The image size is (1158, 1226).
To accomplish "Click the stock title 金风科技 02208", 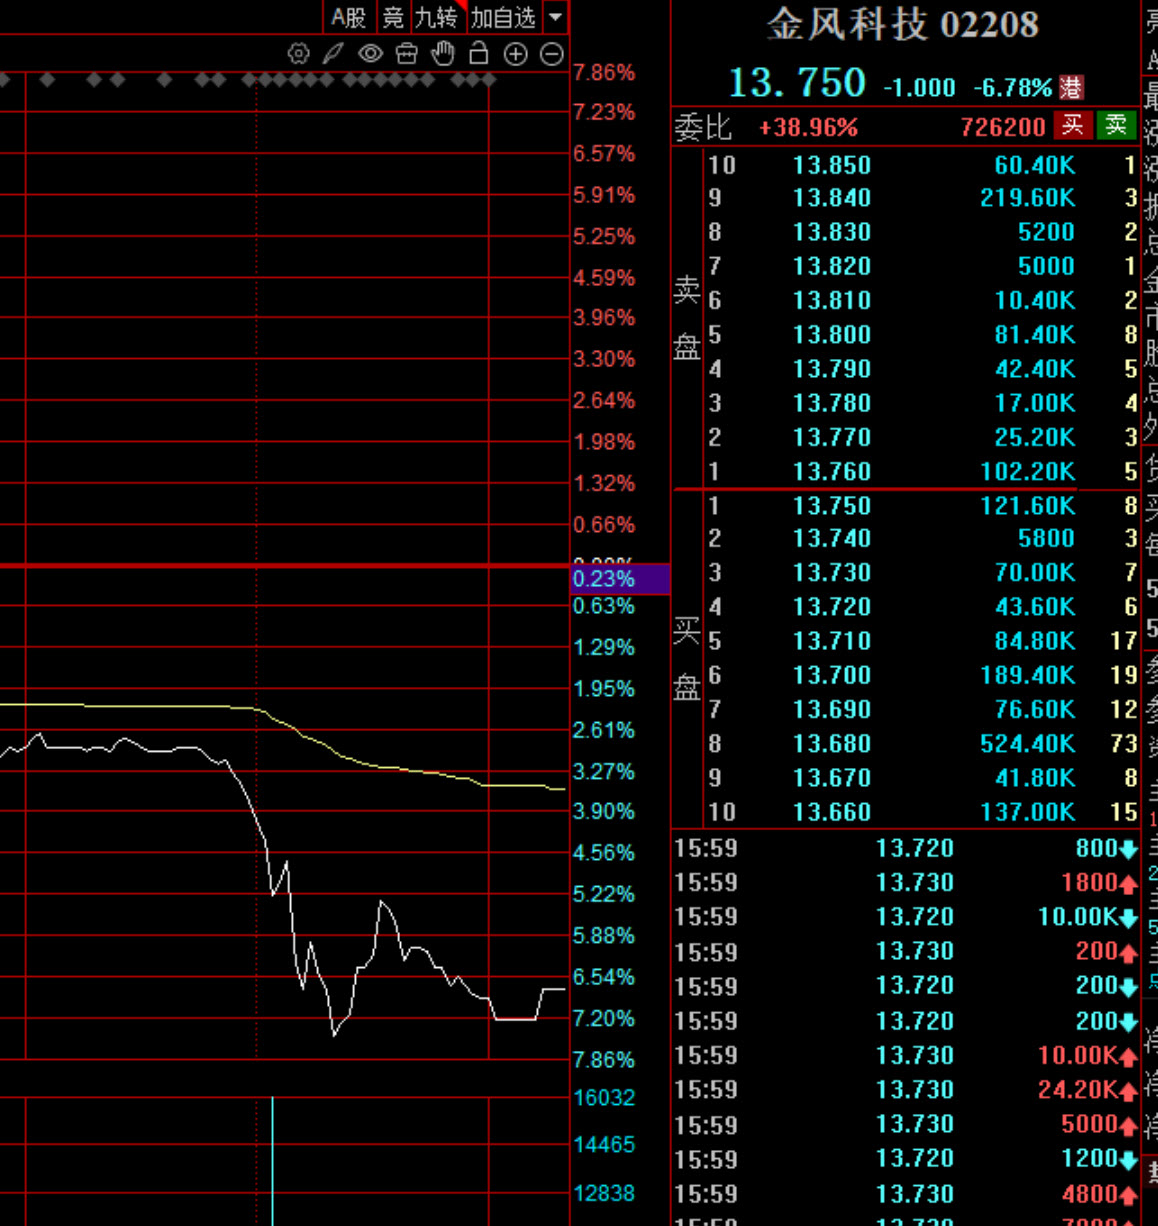I will click(903, 24).
